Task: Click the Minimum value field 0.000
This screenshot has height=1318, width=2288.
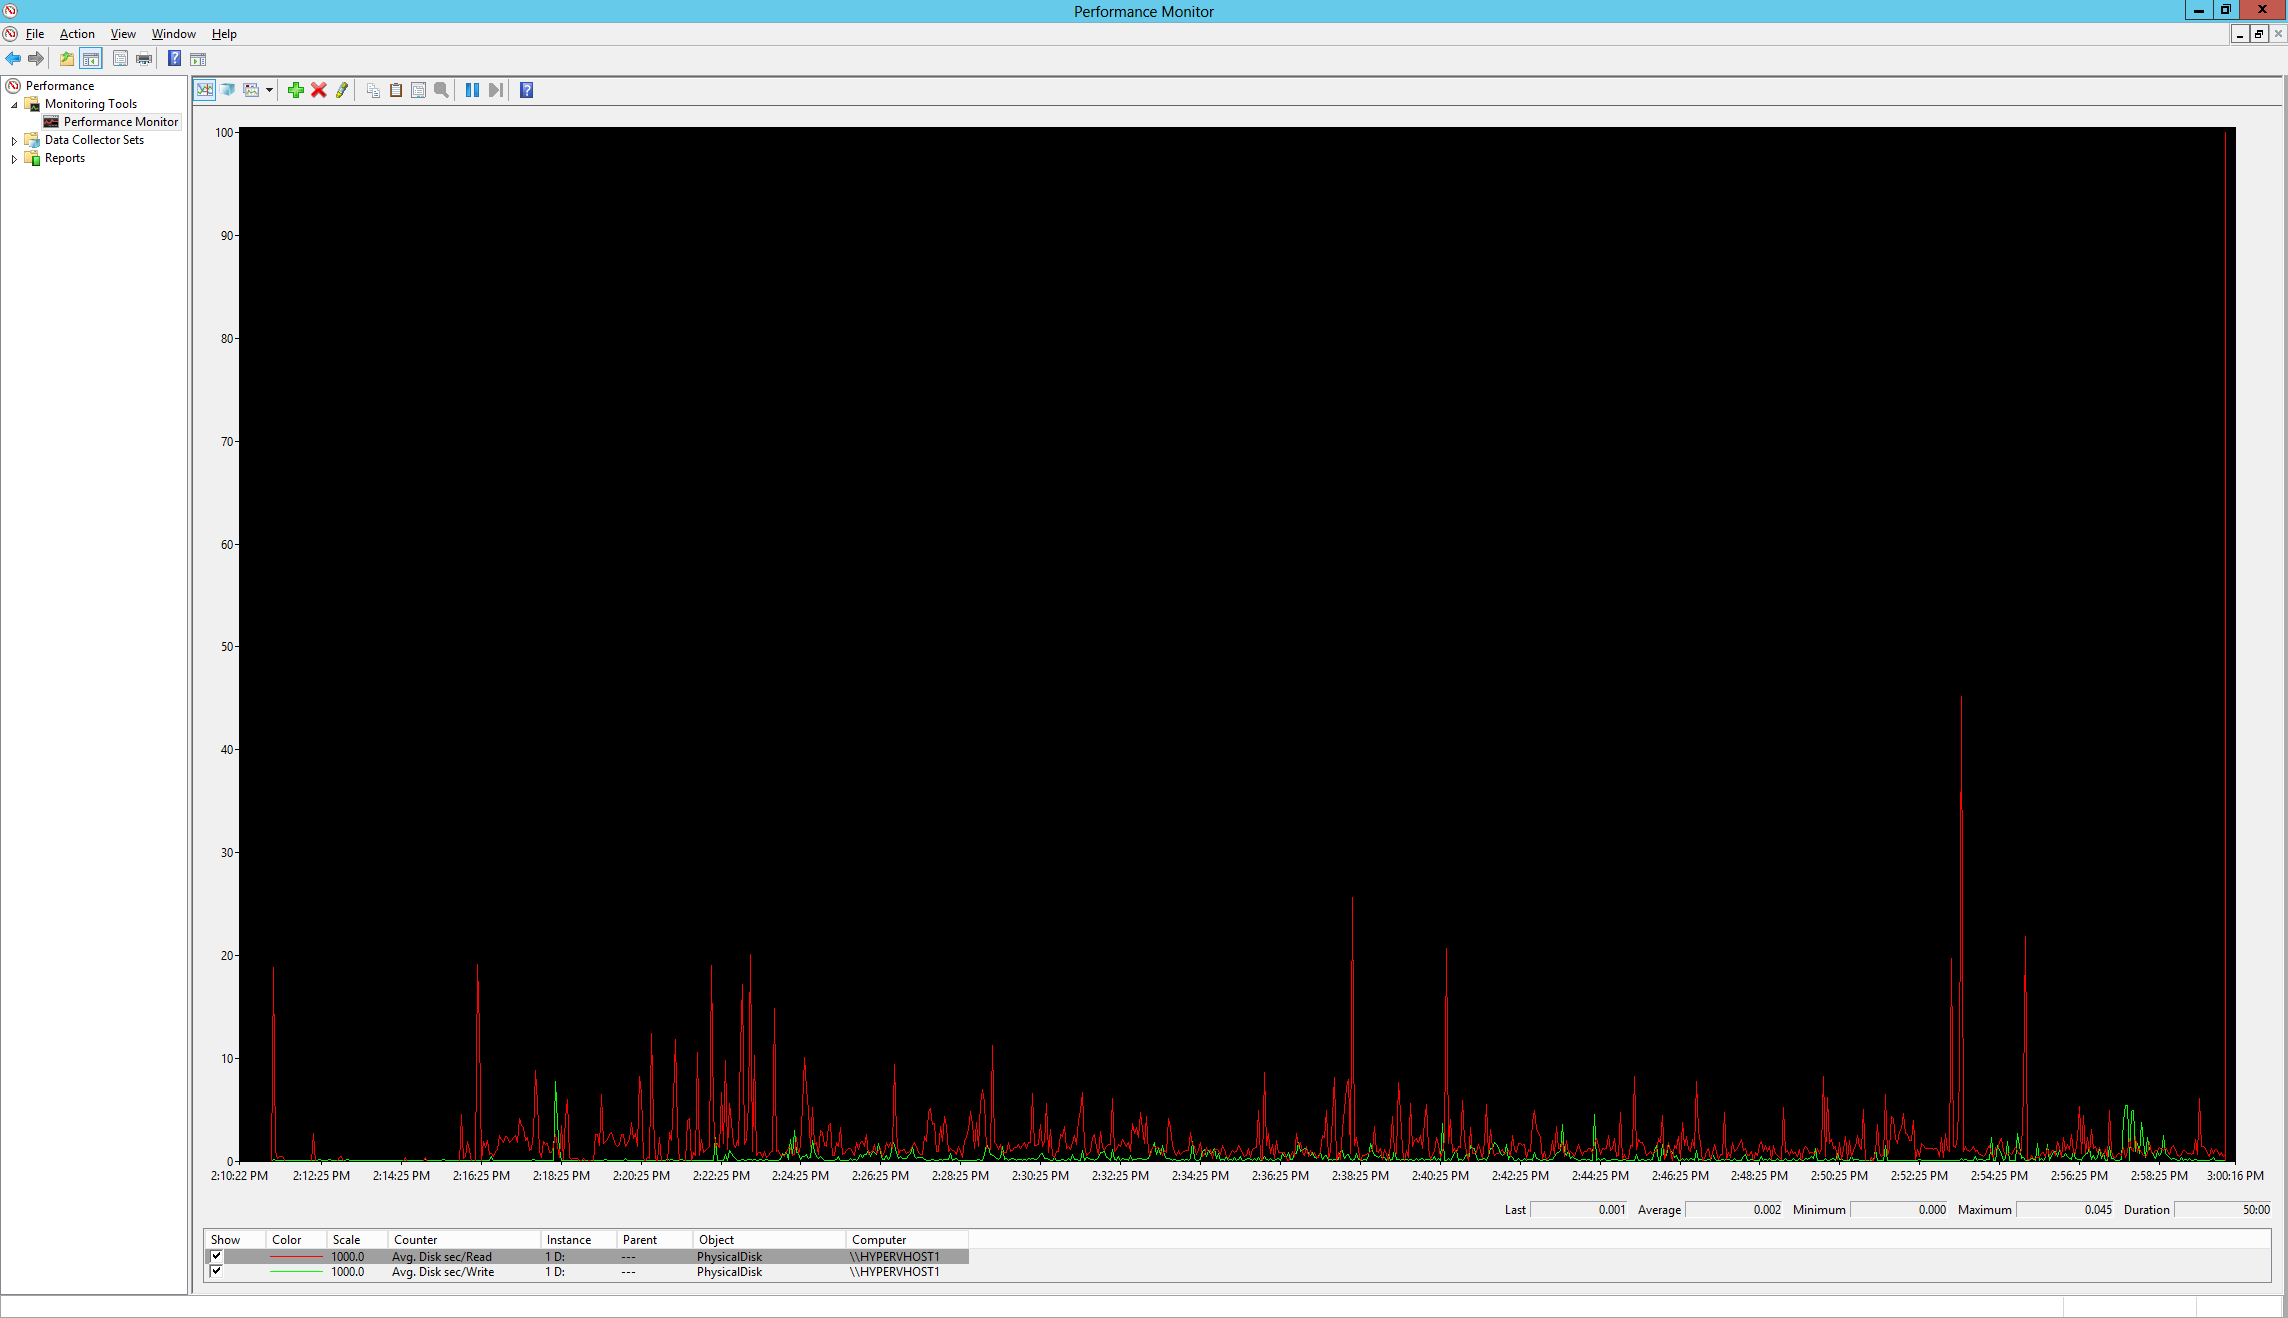Action: click(x=1900, y=1210)
